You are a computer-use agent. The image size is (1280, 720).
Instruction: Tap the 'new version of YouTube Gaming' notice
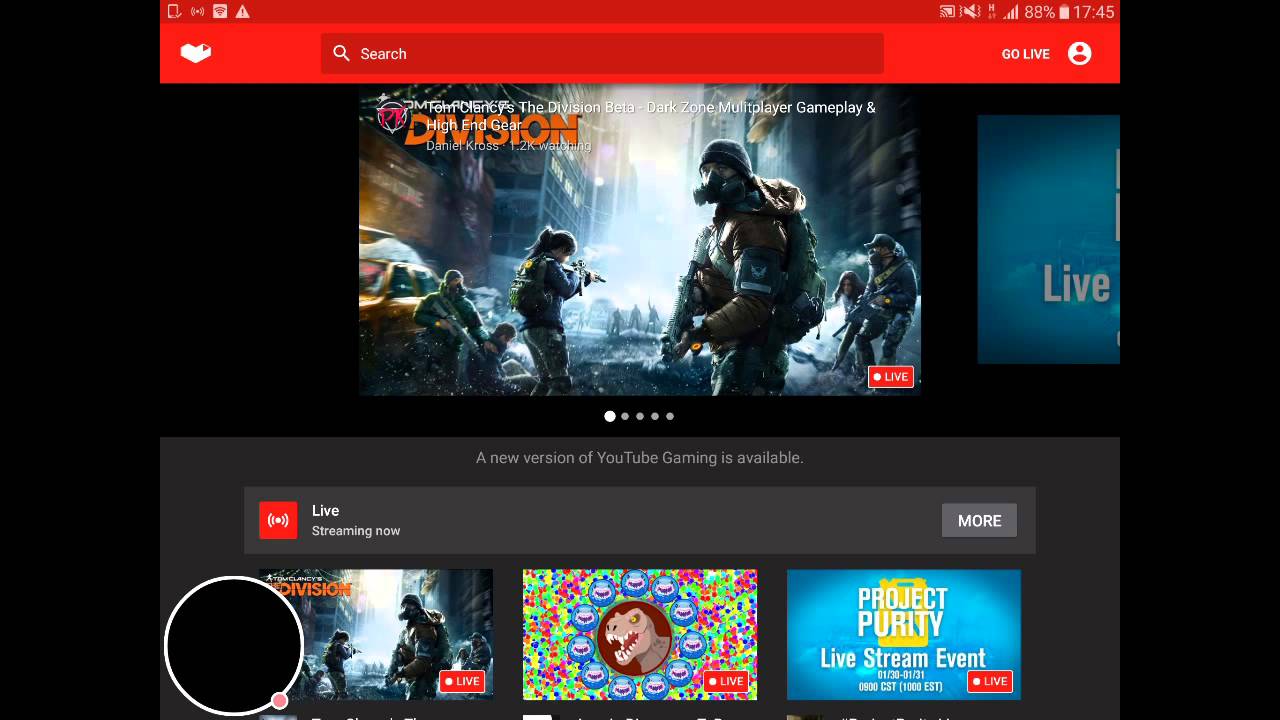click(x=640, y=458)
